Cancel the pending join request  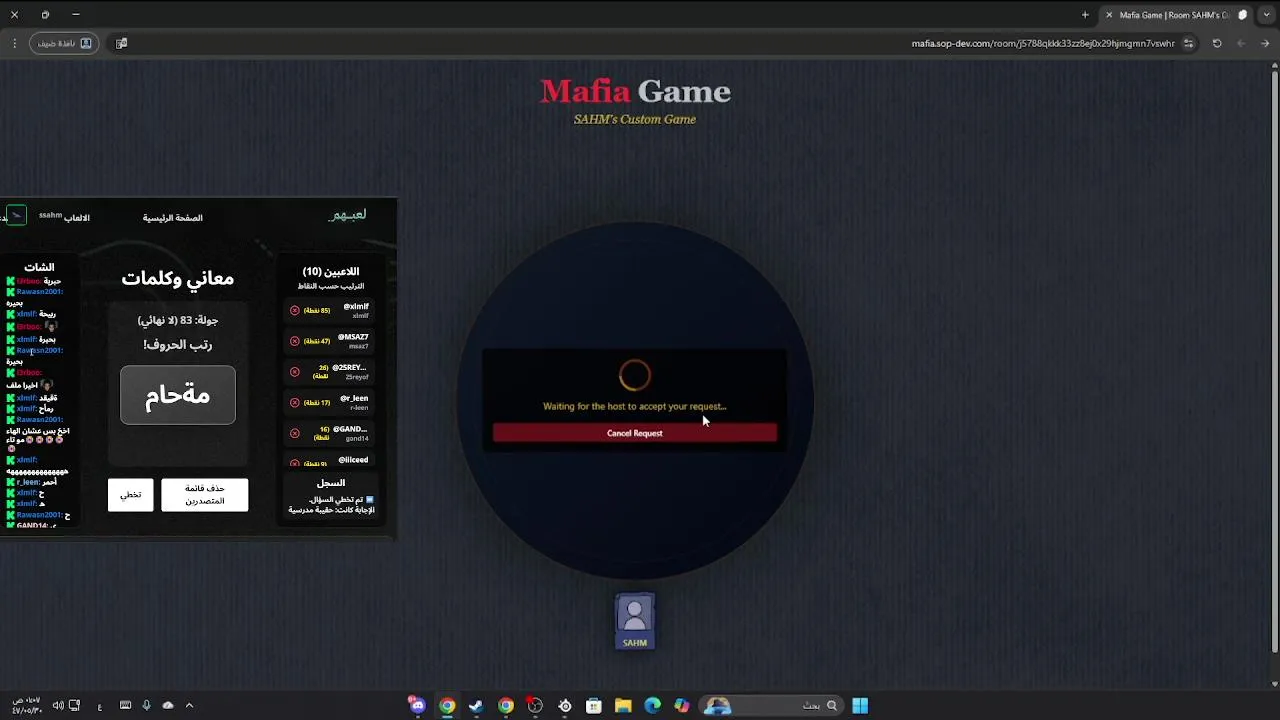[x=634, y=433]
